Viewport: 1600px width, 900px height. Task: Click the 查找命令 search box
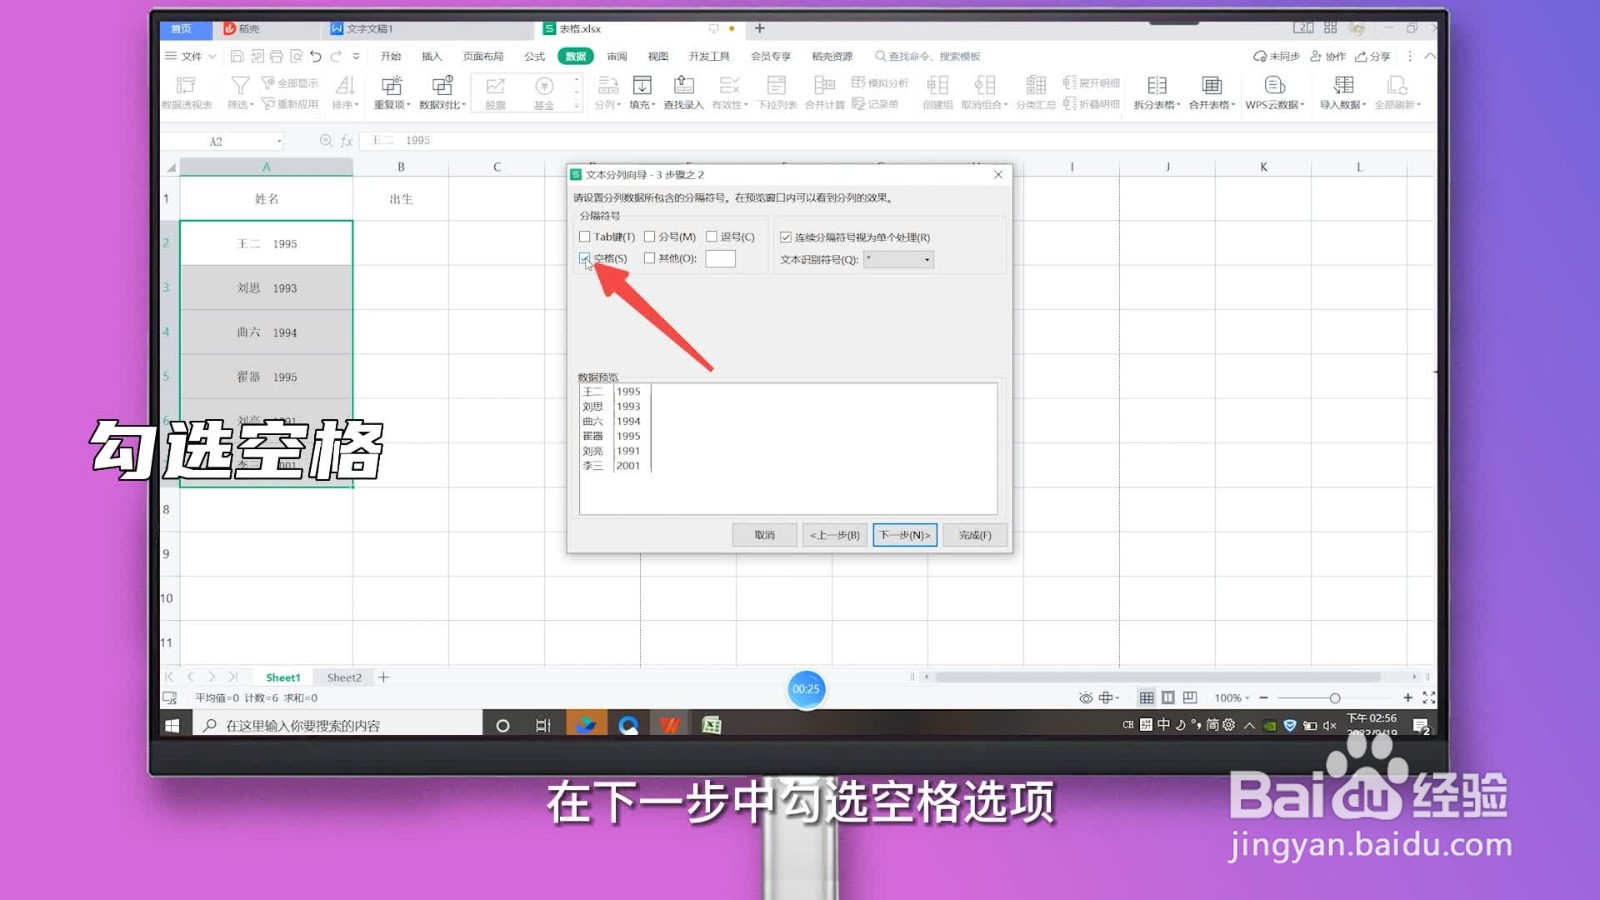(x=928, y=56)
